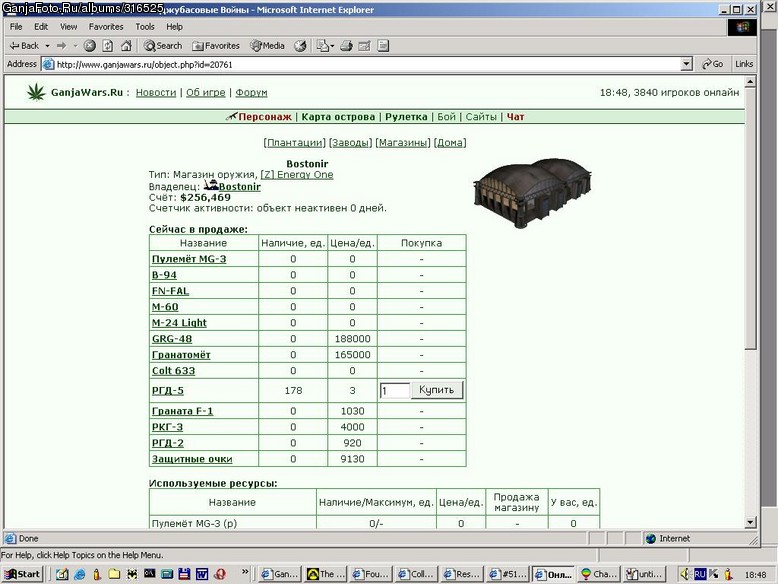Buy РГД-5 with Купить button

point(437,390)
